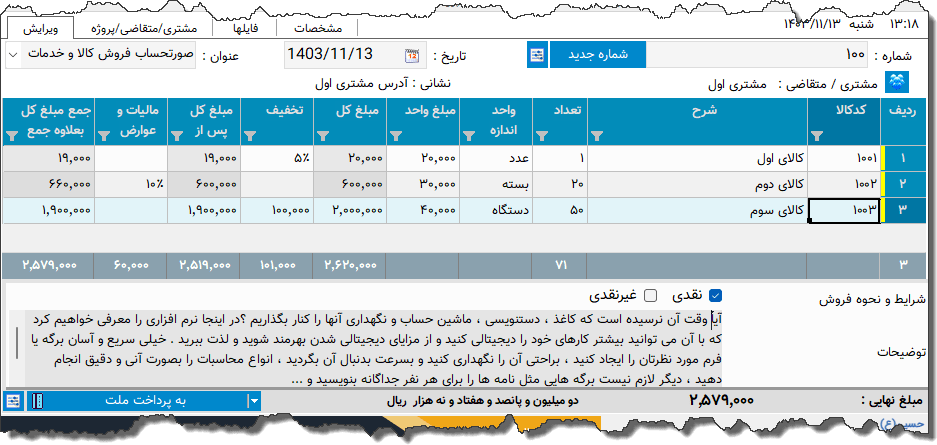Image resolution: width=937 pixels, height=445 pixels.
Task: Click footer quantity sum ۷۱
Action: pos(561,265)
